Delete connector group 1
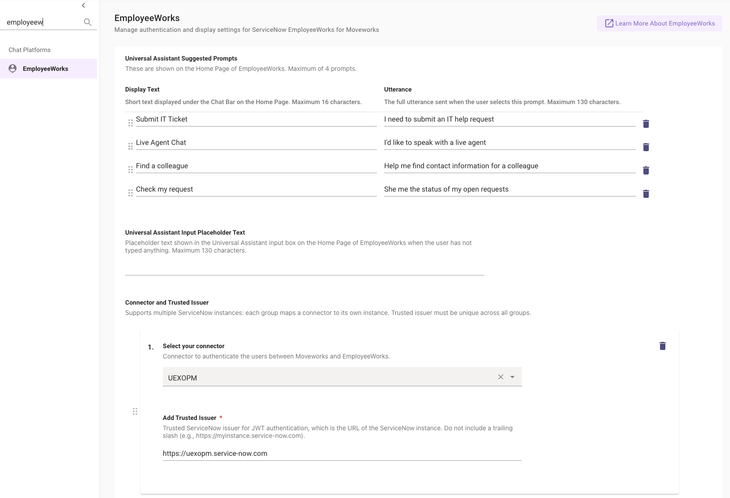 click(x=662, y=346)
